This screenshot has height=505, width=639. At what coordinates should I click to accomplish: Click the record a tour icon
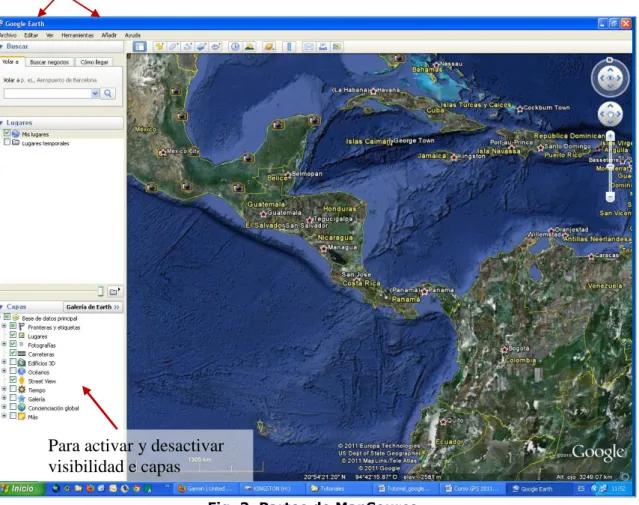[x=216, y=46]
